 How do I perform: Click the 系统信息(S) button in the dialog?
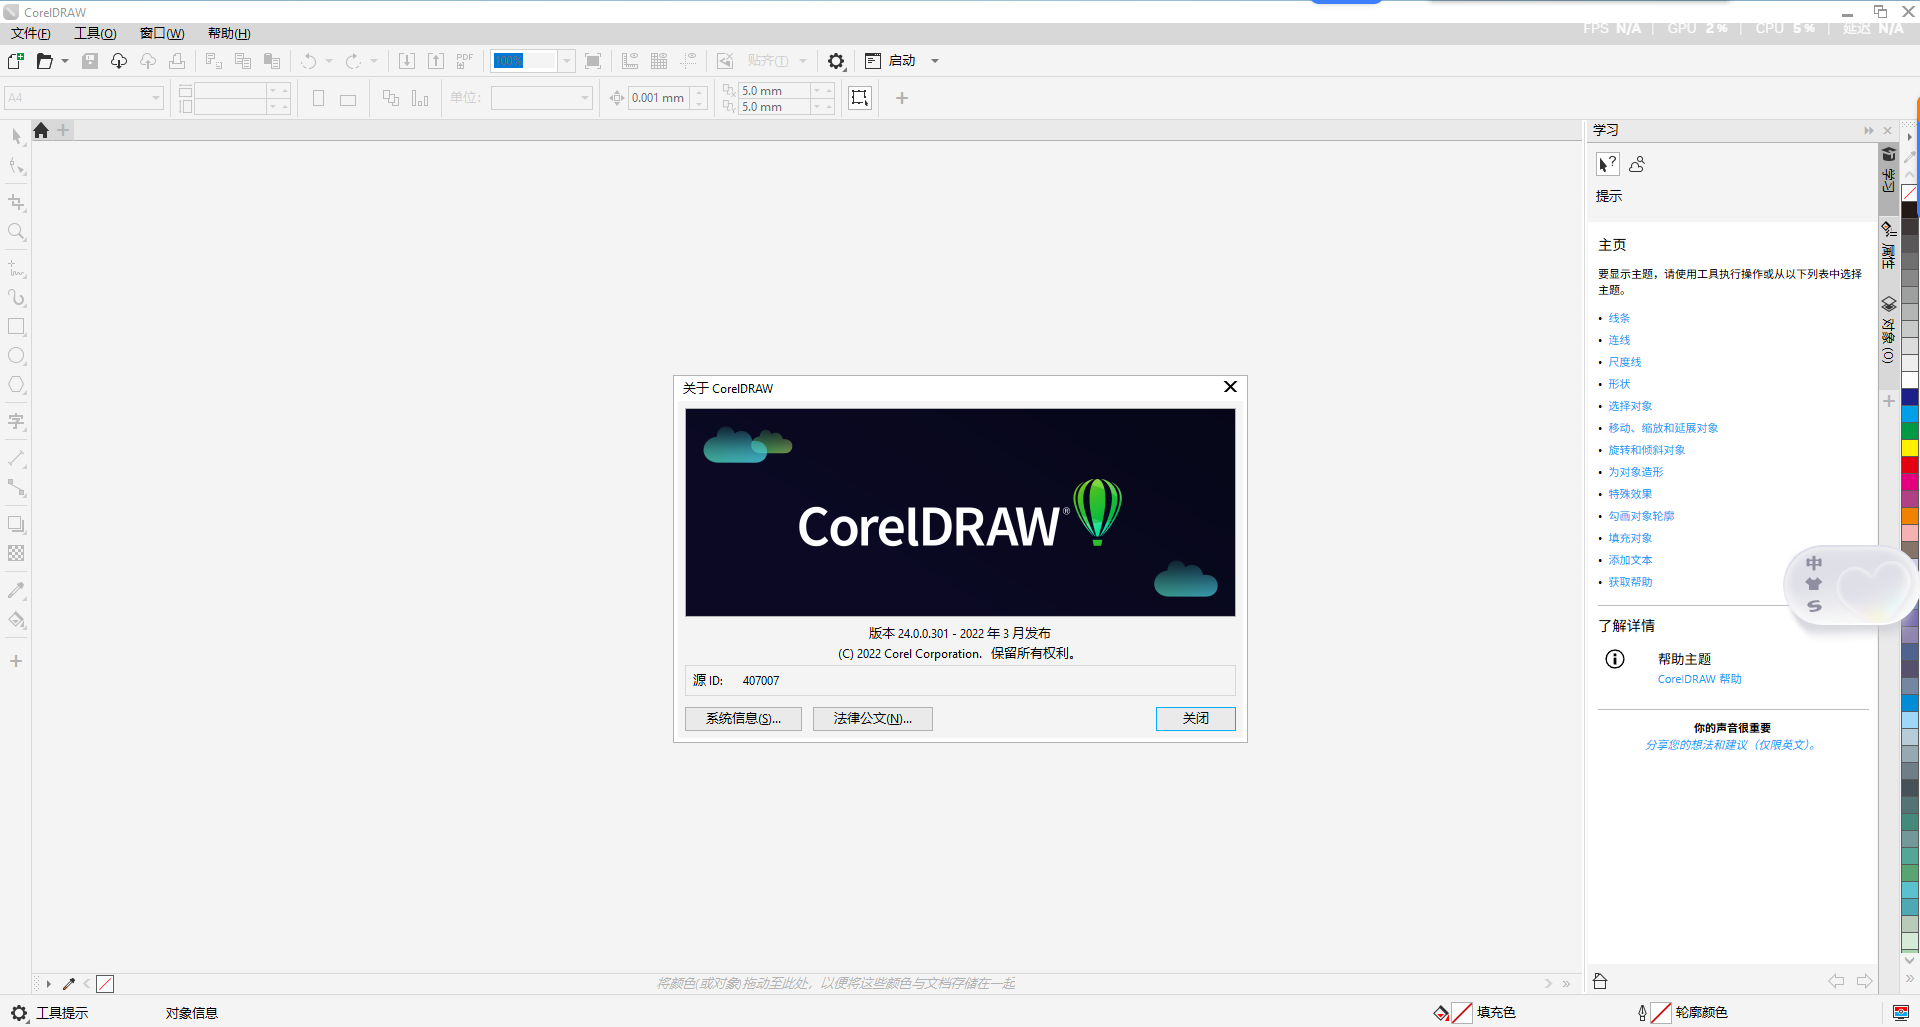742,718
